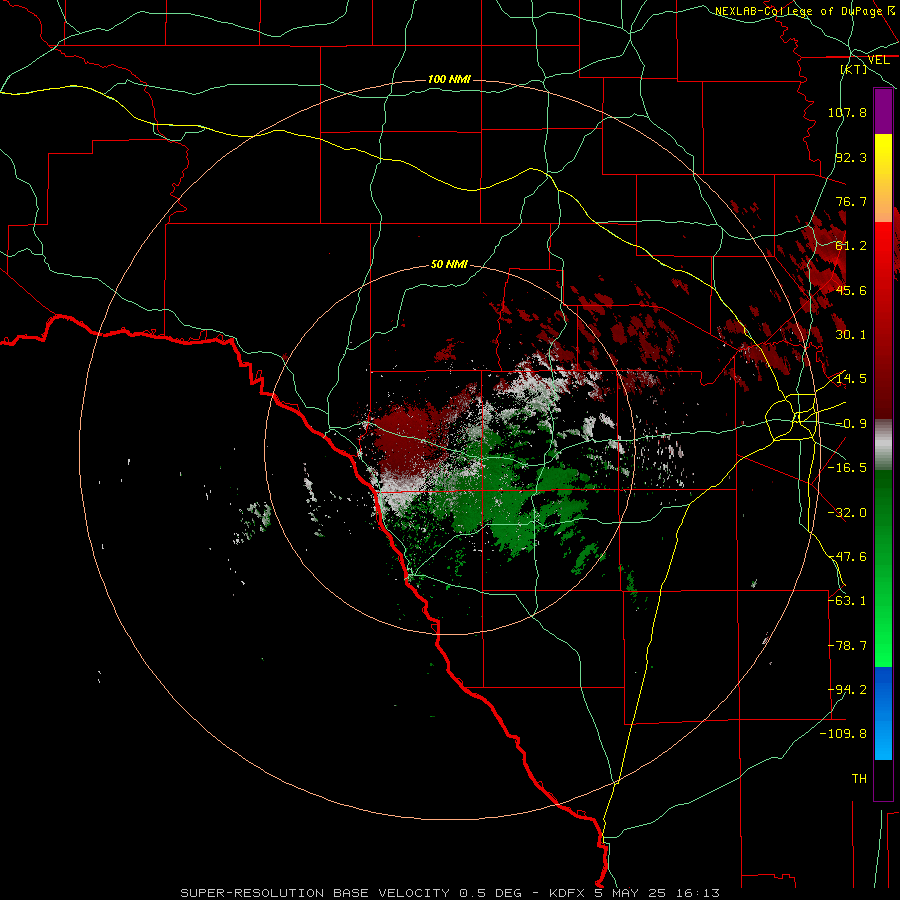Click the blue segment of velocity color bar

coord(883,713)
